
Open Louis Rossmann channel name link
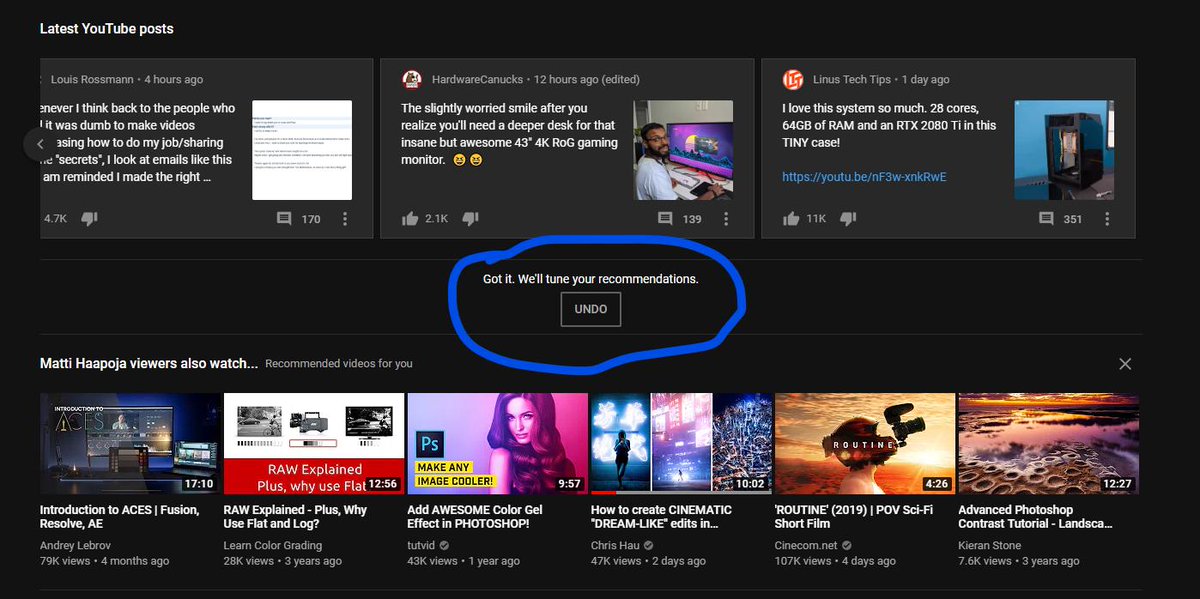(94, 79)
